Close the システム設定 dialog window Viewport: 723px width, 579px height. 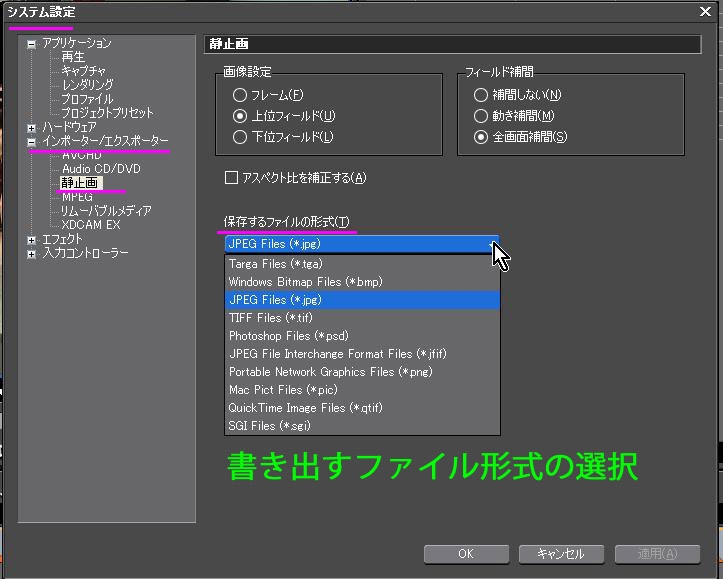point(705,11)
